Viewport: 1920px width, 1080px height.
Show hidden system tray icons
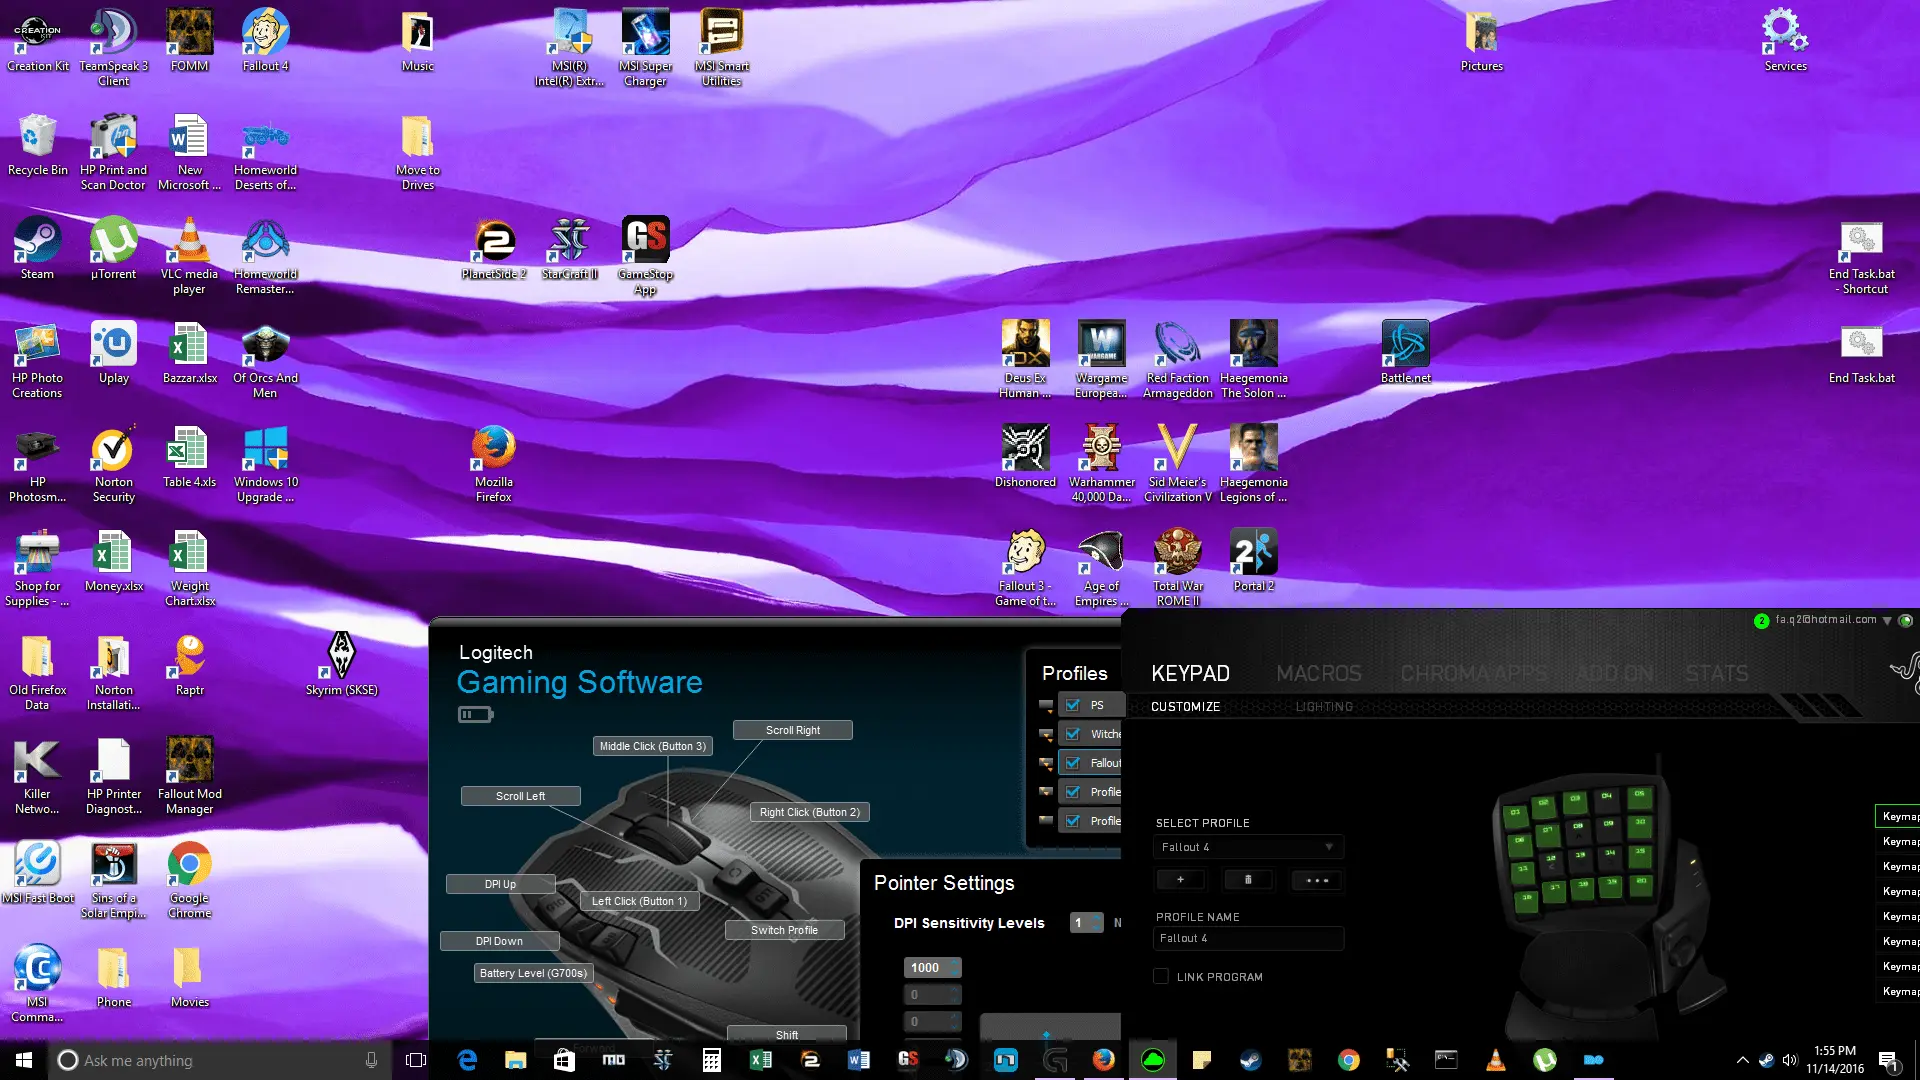coord(1742,1060)
